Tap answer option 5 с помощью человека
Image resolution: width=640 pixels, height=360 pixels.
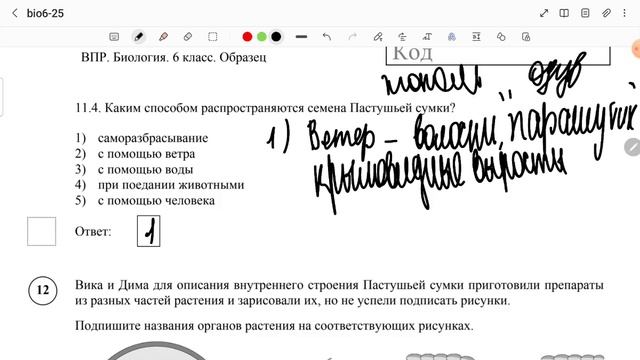coord(145,200)
